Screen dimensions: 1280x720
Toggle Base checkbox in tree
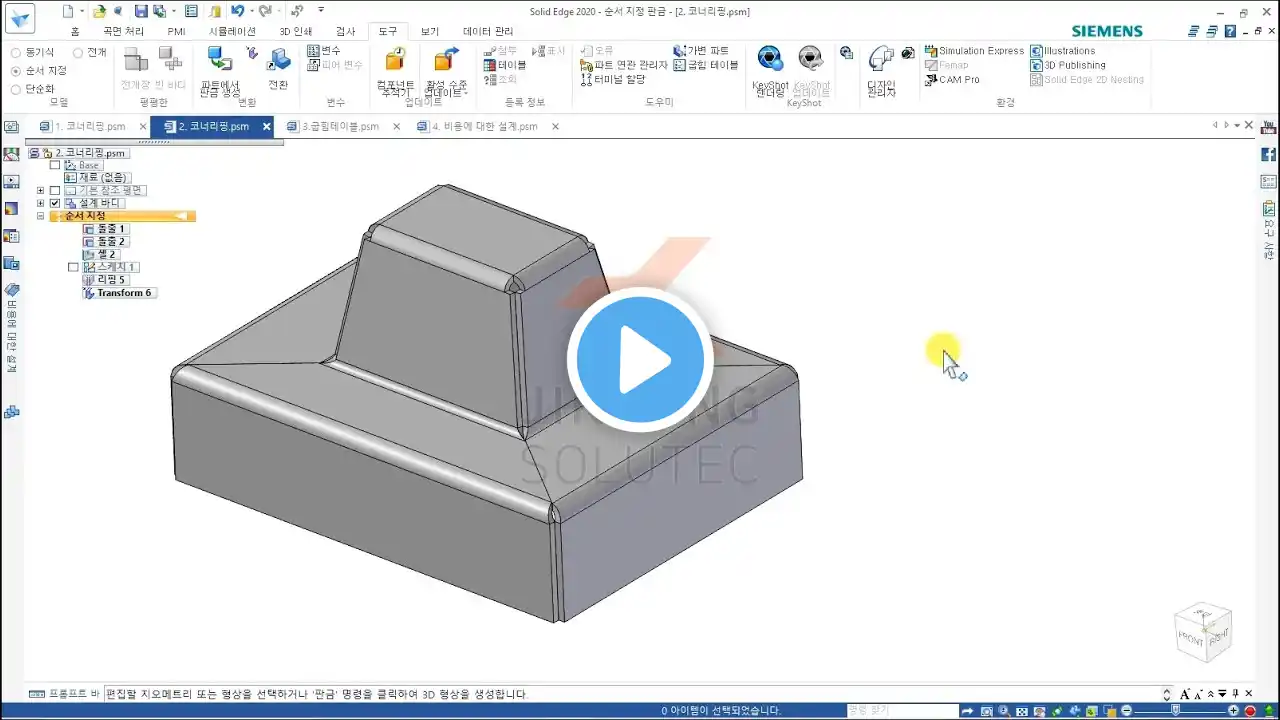[55, 165]
